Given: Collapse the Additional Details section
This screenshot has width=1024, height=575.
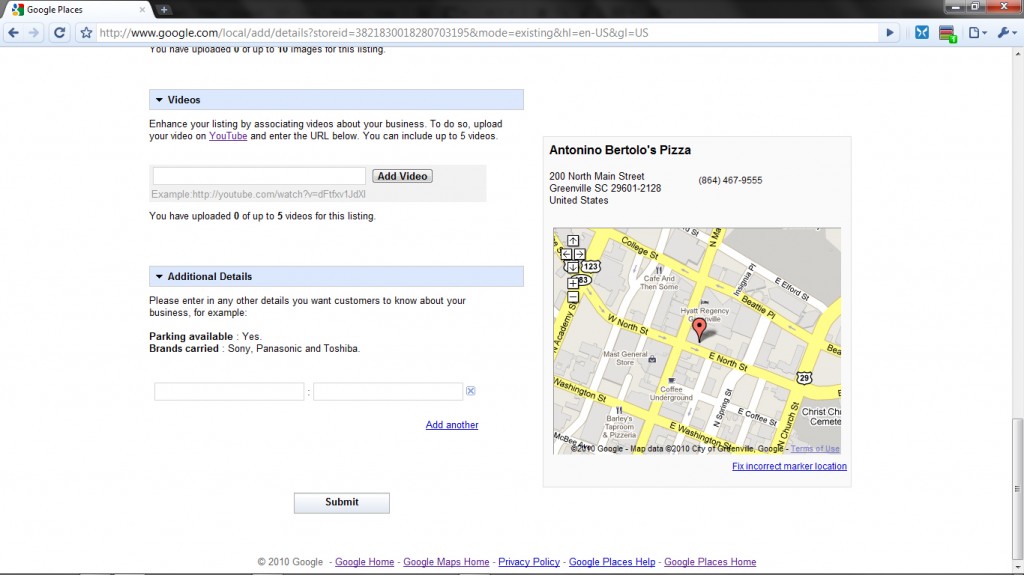Looking at the screenshot, I should (159, 276).
